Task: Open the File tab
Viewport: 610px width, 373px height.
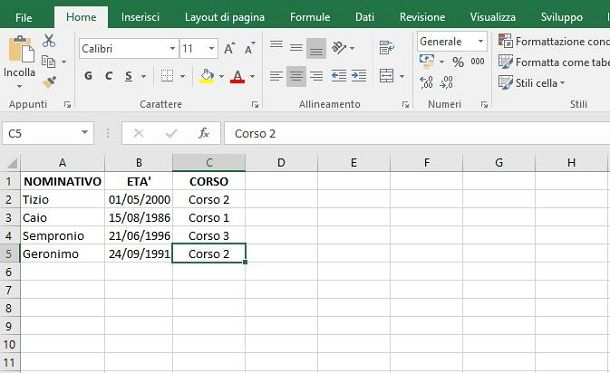Action: (23, 18)
